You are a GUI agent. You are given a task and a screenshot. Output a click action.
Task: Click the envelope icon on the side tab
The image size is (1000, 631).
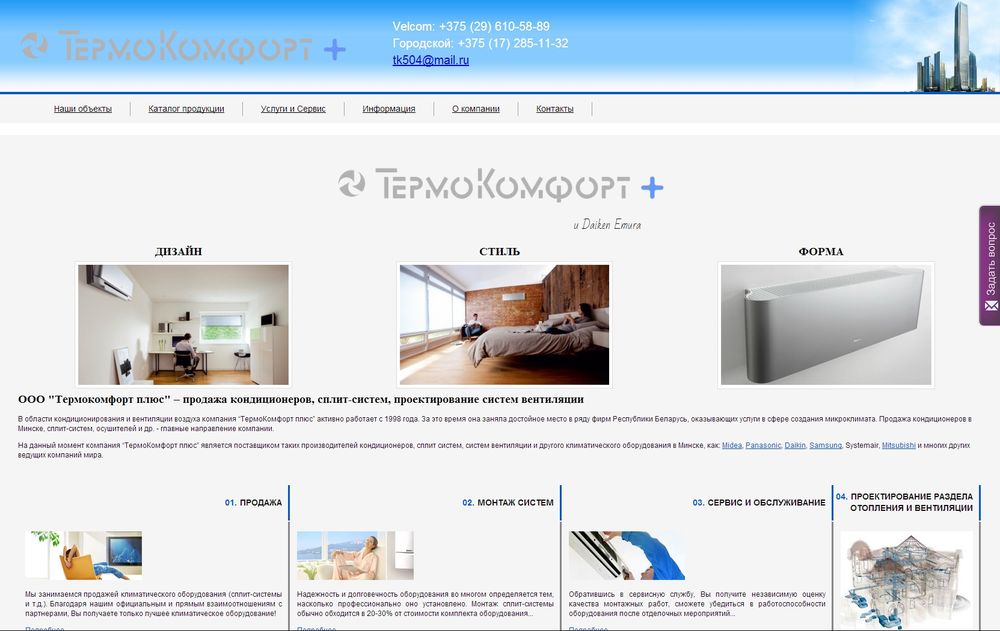(990, 306)
